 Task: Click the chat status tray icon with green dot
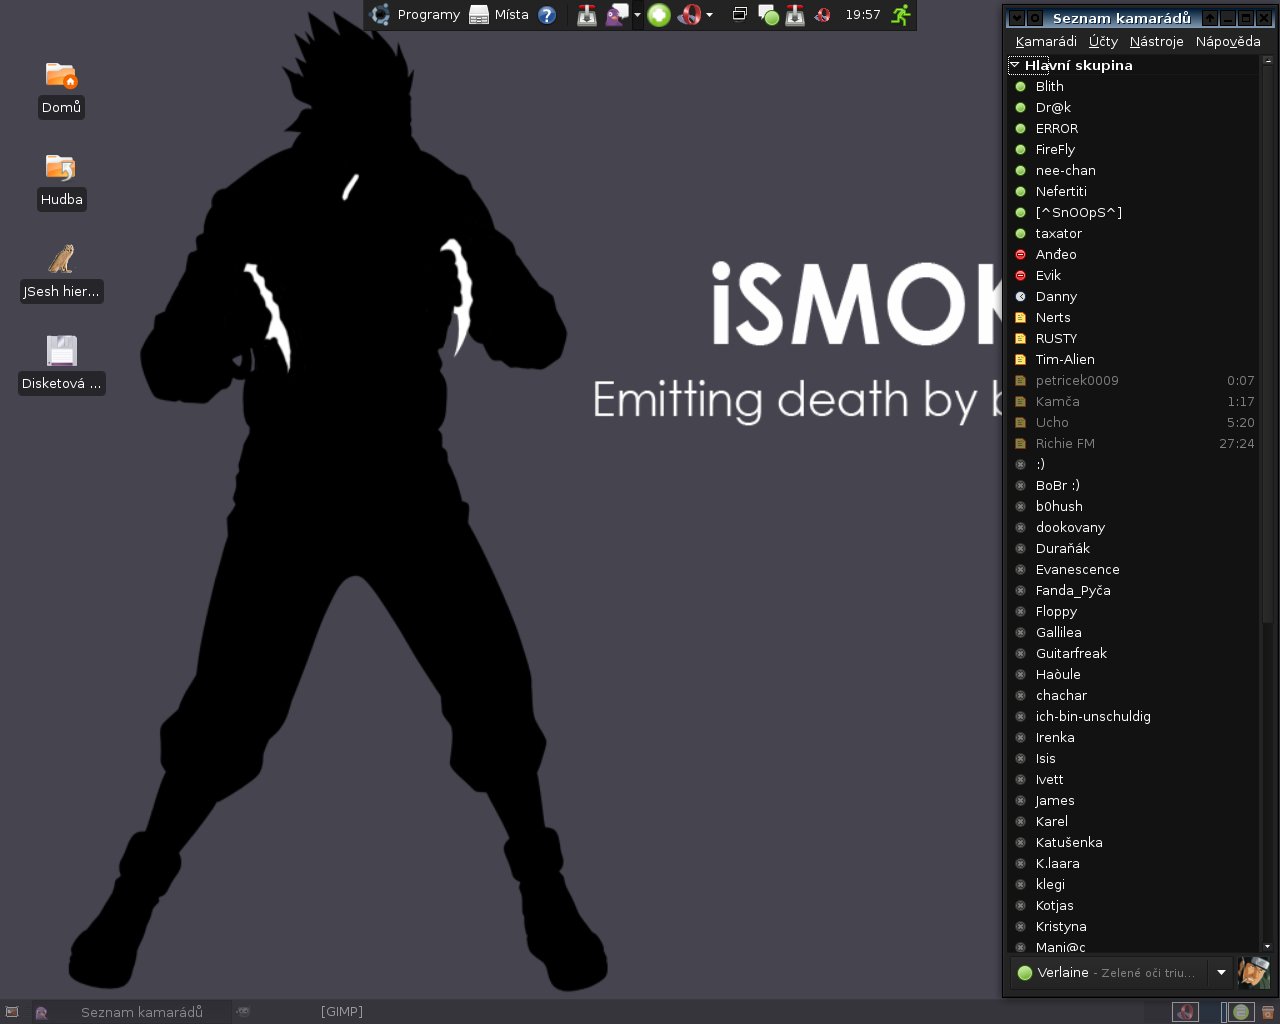click(768, 15)
